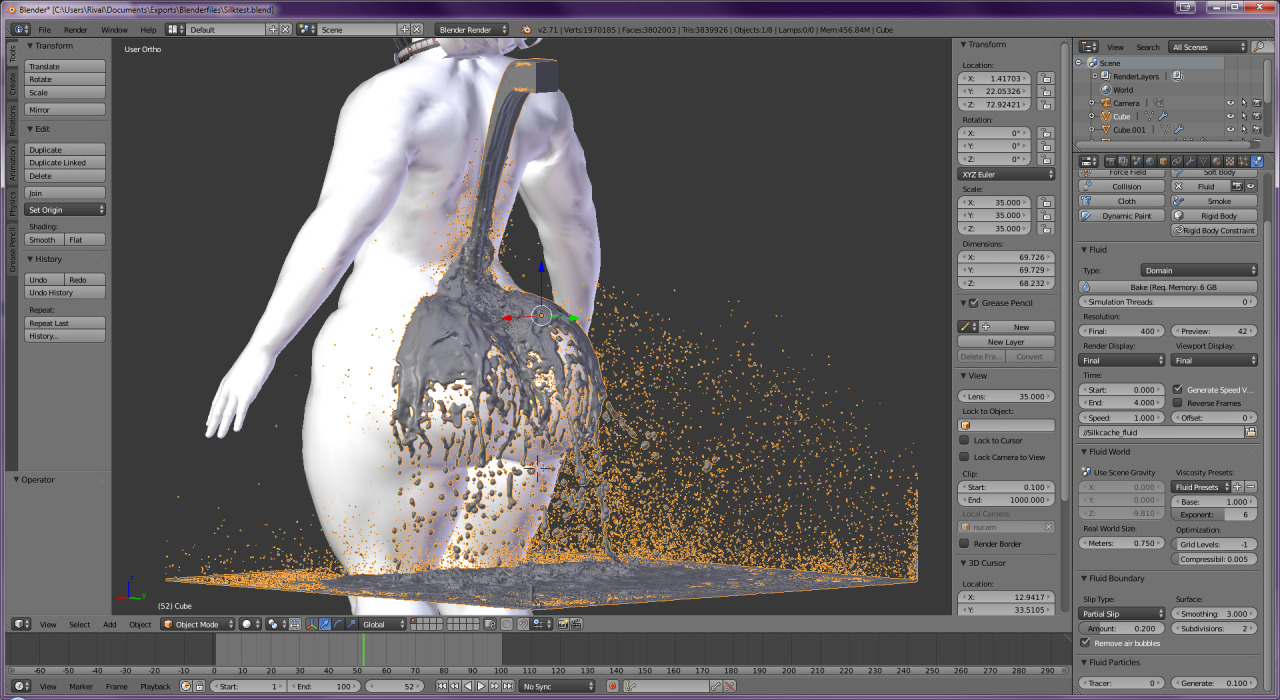Click the OpenGL render image icon
This screenshot has height=700, width=1280.
pos(563,624)
